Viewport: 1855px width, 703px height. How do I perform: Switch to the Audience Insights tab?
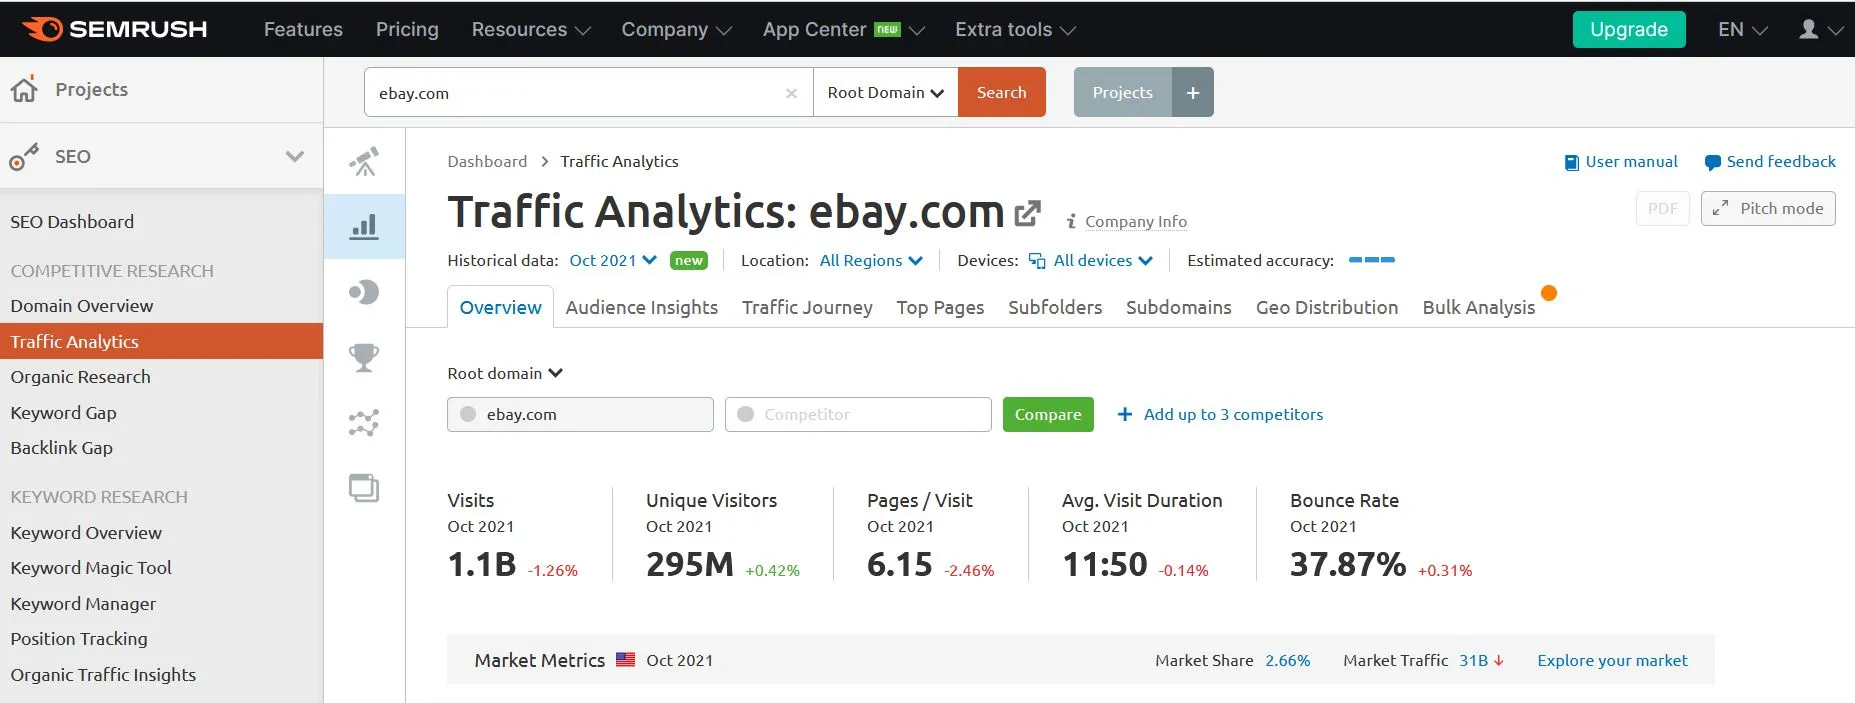(x=641, y=307)
